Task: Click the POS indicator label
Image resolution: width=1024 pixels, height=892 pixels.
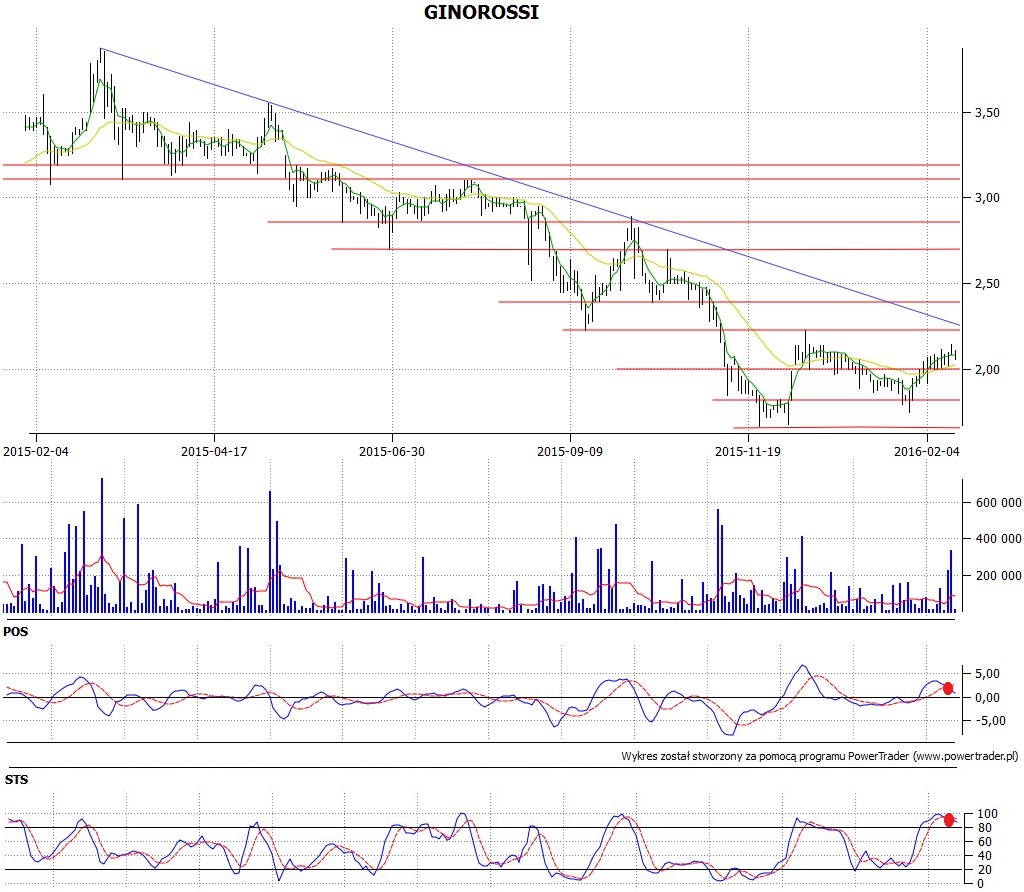Action: [16, 631]
